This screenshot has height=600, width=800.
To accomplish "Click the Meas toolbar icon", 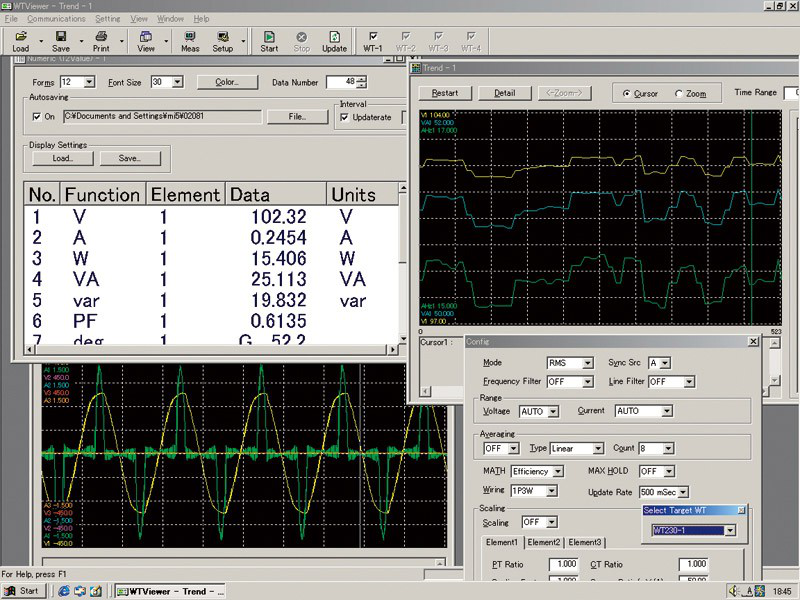I will (190, 41).
